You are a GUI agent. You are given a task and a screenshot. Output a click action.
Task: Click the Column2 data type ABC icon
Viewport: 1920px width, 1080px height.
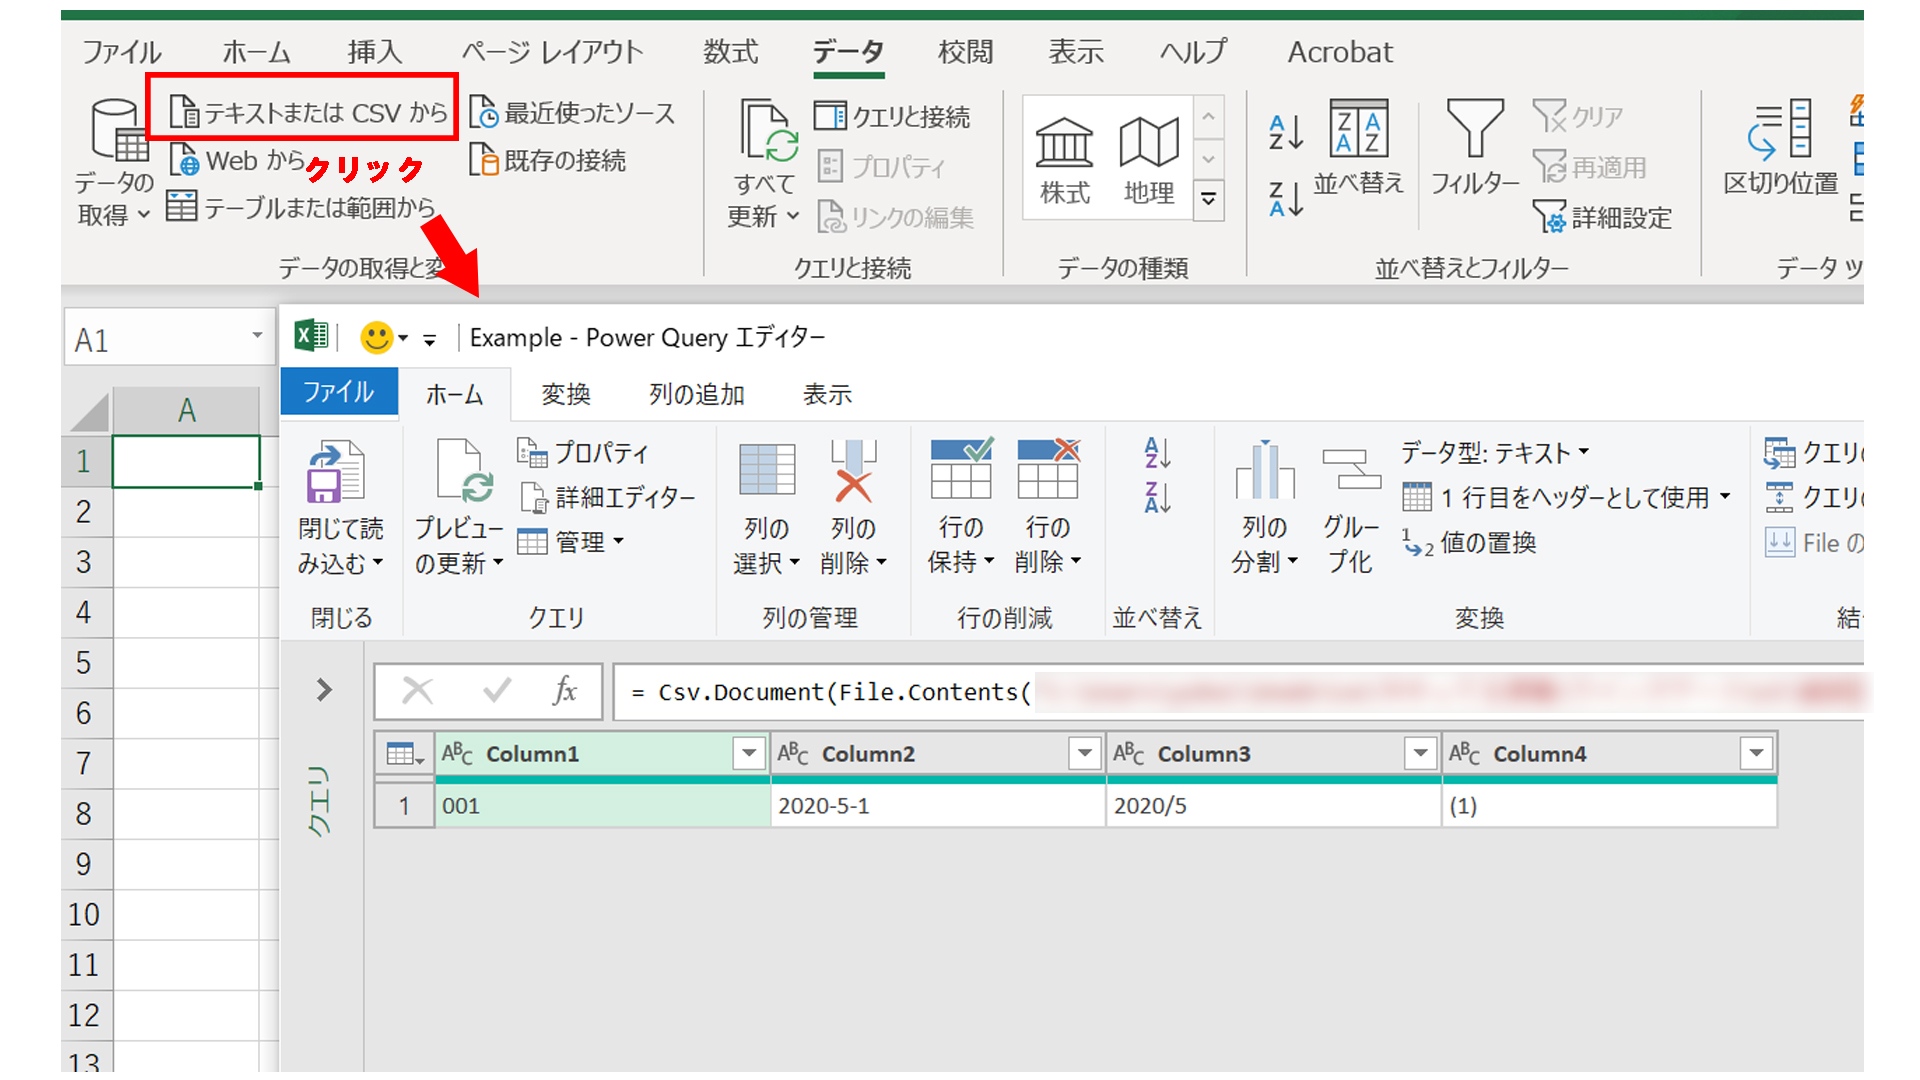point(794,753)
